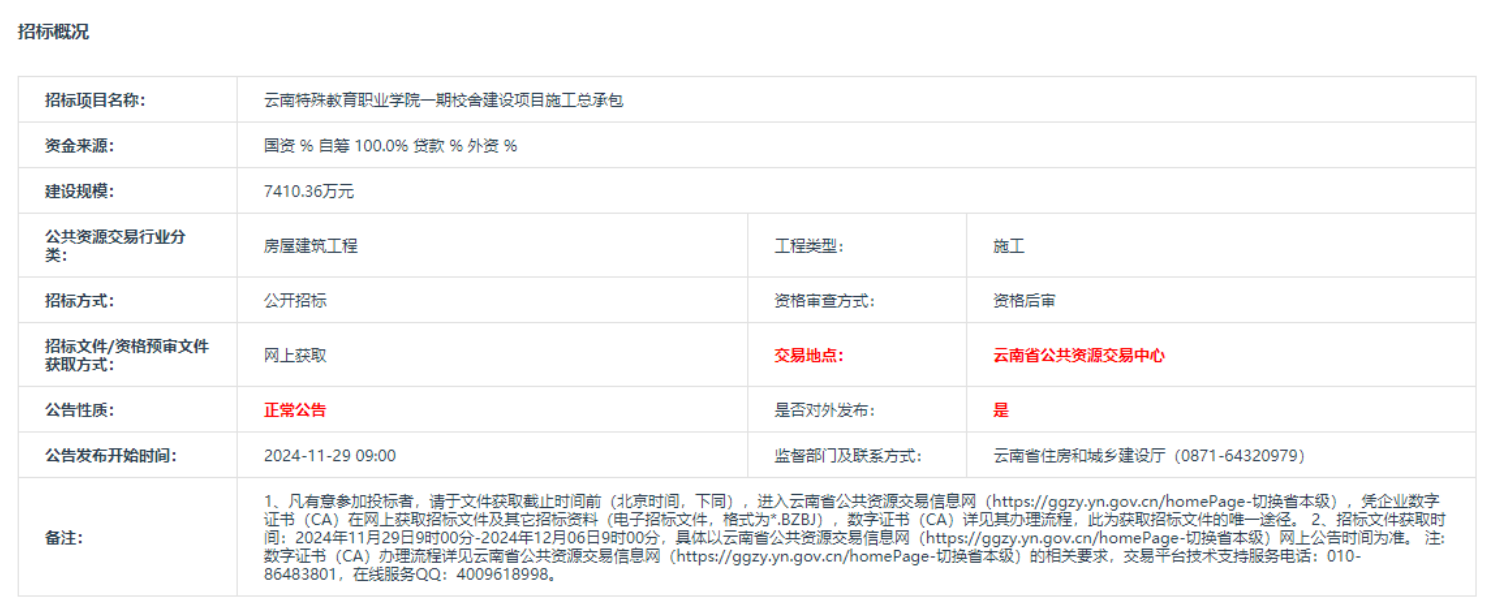Click the red 是 value for 是否对外发布
1491x607 pixels.
click(x=1001, y=410)
